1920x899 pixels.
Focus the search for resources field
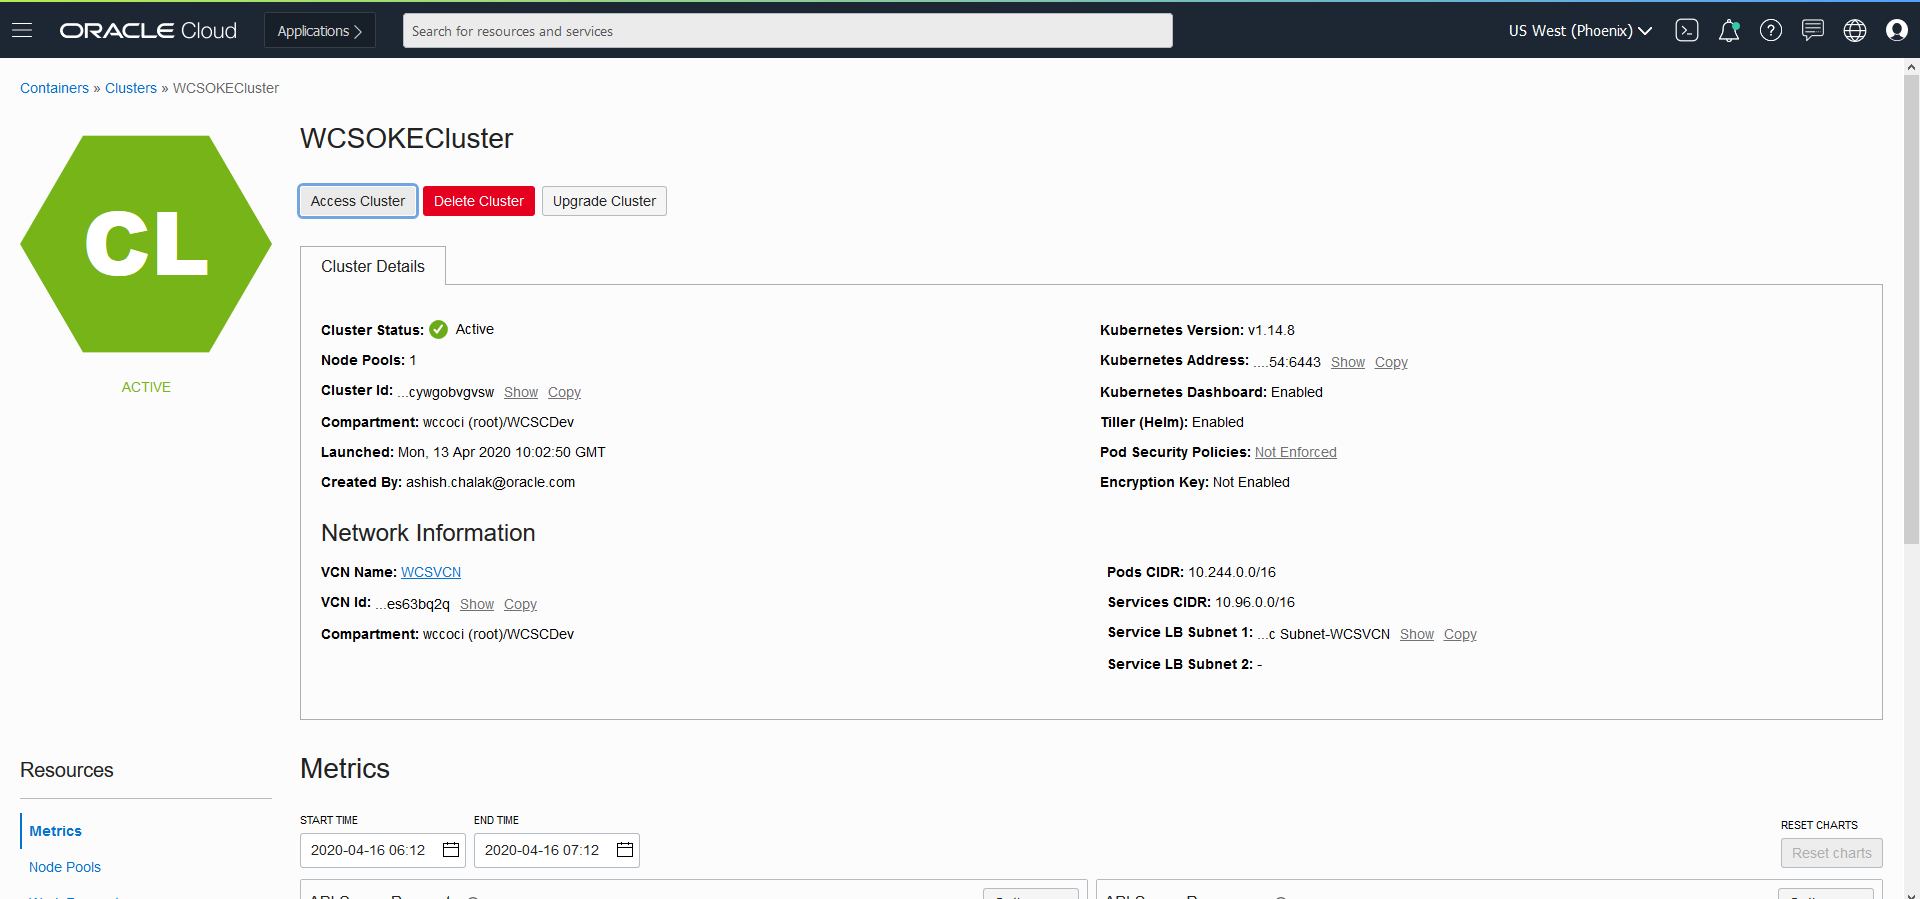coord(788,30)
